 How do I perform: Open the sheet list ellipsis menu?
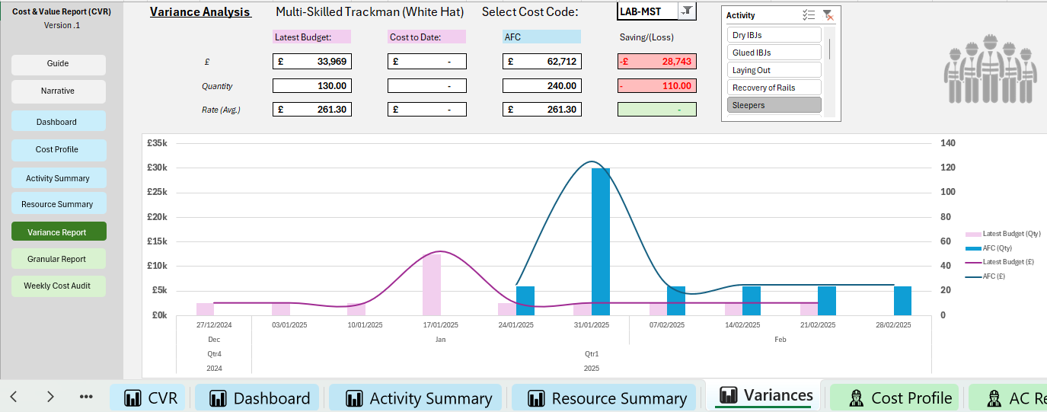click(85, 397)
